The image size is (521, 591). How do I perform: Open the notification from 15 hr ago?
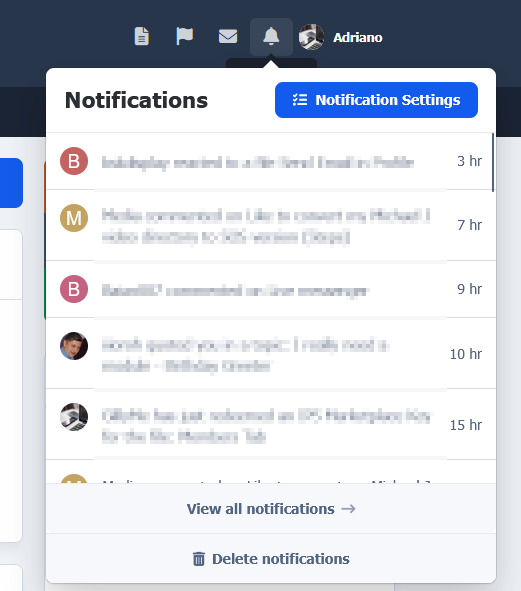click(x=271, y=424)
